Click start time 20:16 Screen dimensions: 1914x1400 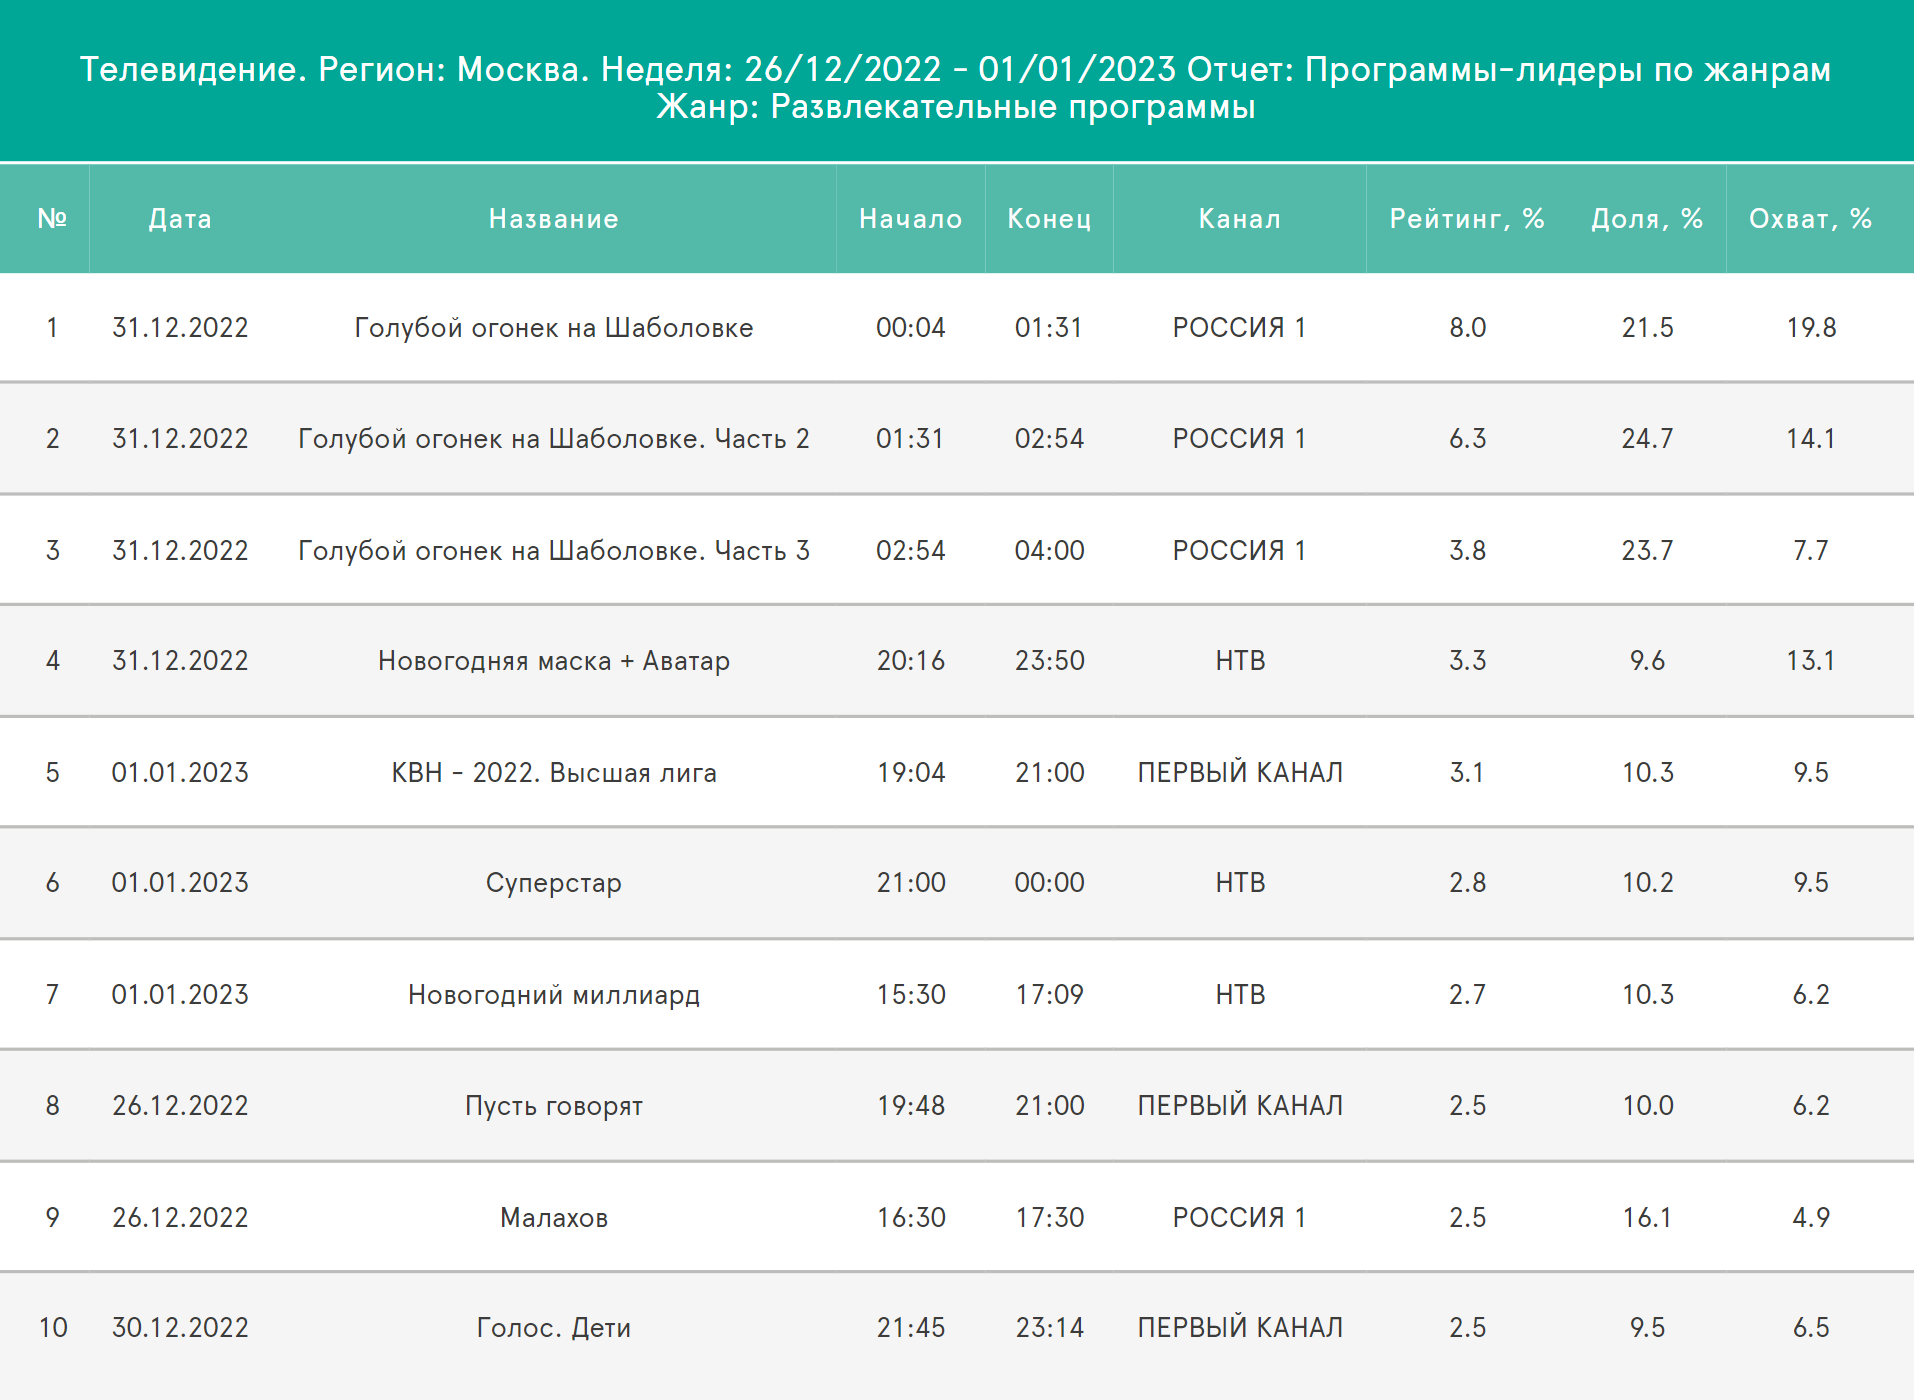click(x=911, y=661)
